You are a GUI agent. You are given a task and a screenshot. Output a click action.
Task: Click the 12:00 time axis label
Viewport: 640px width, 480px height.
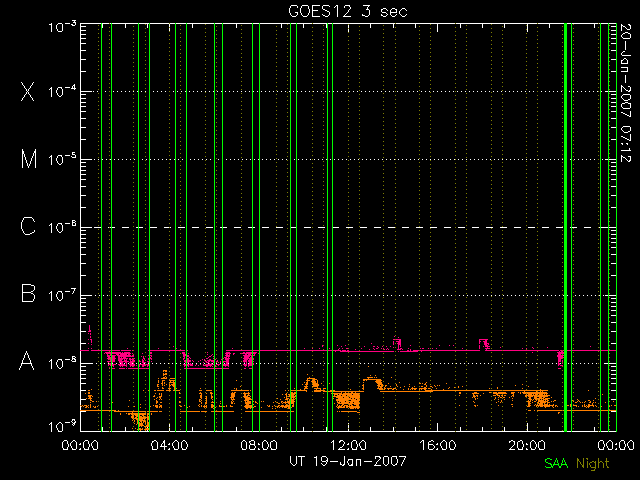348,445
